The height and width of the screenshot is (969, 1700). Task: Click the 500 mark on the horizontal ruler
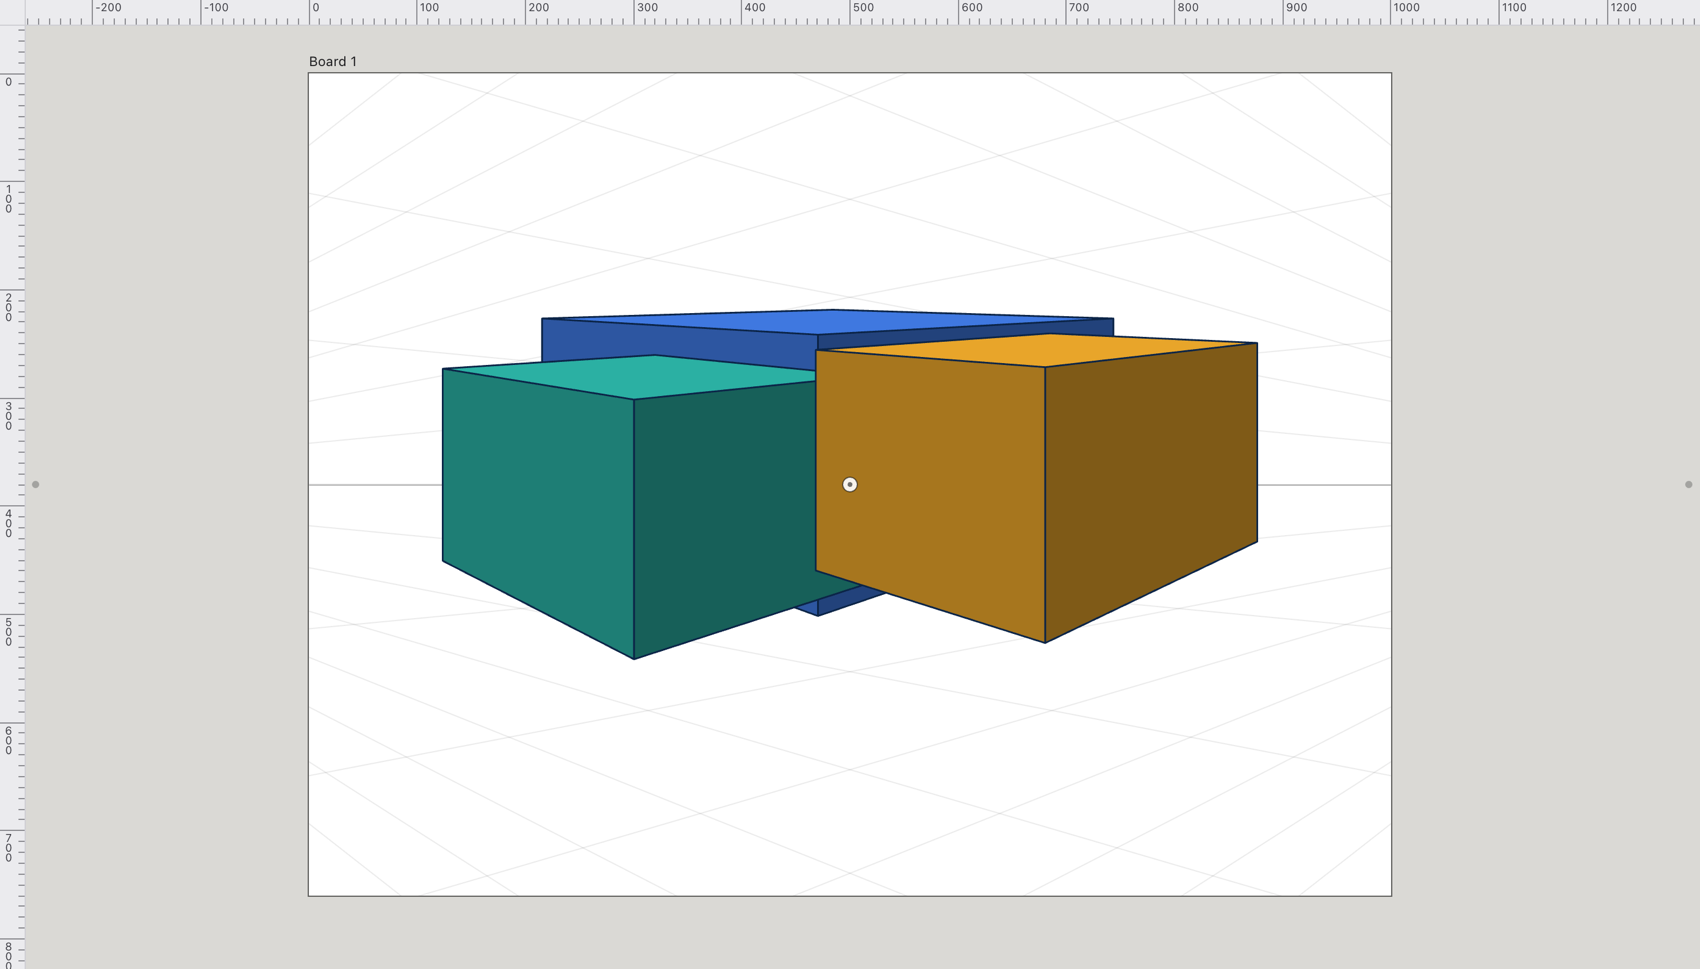pos(863,8)
